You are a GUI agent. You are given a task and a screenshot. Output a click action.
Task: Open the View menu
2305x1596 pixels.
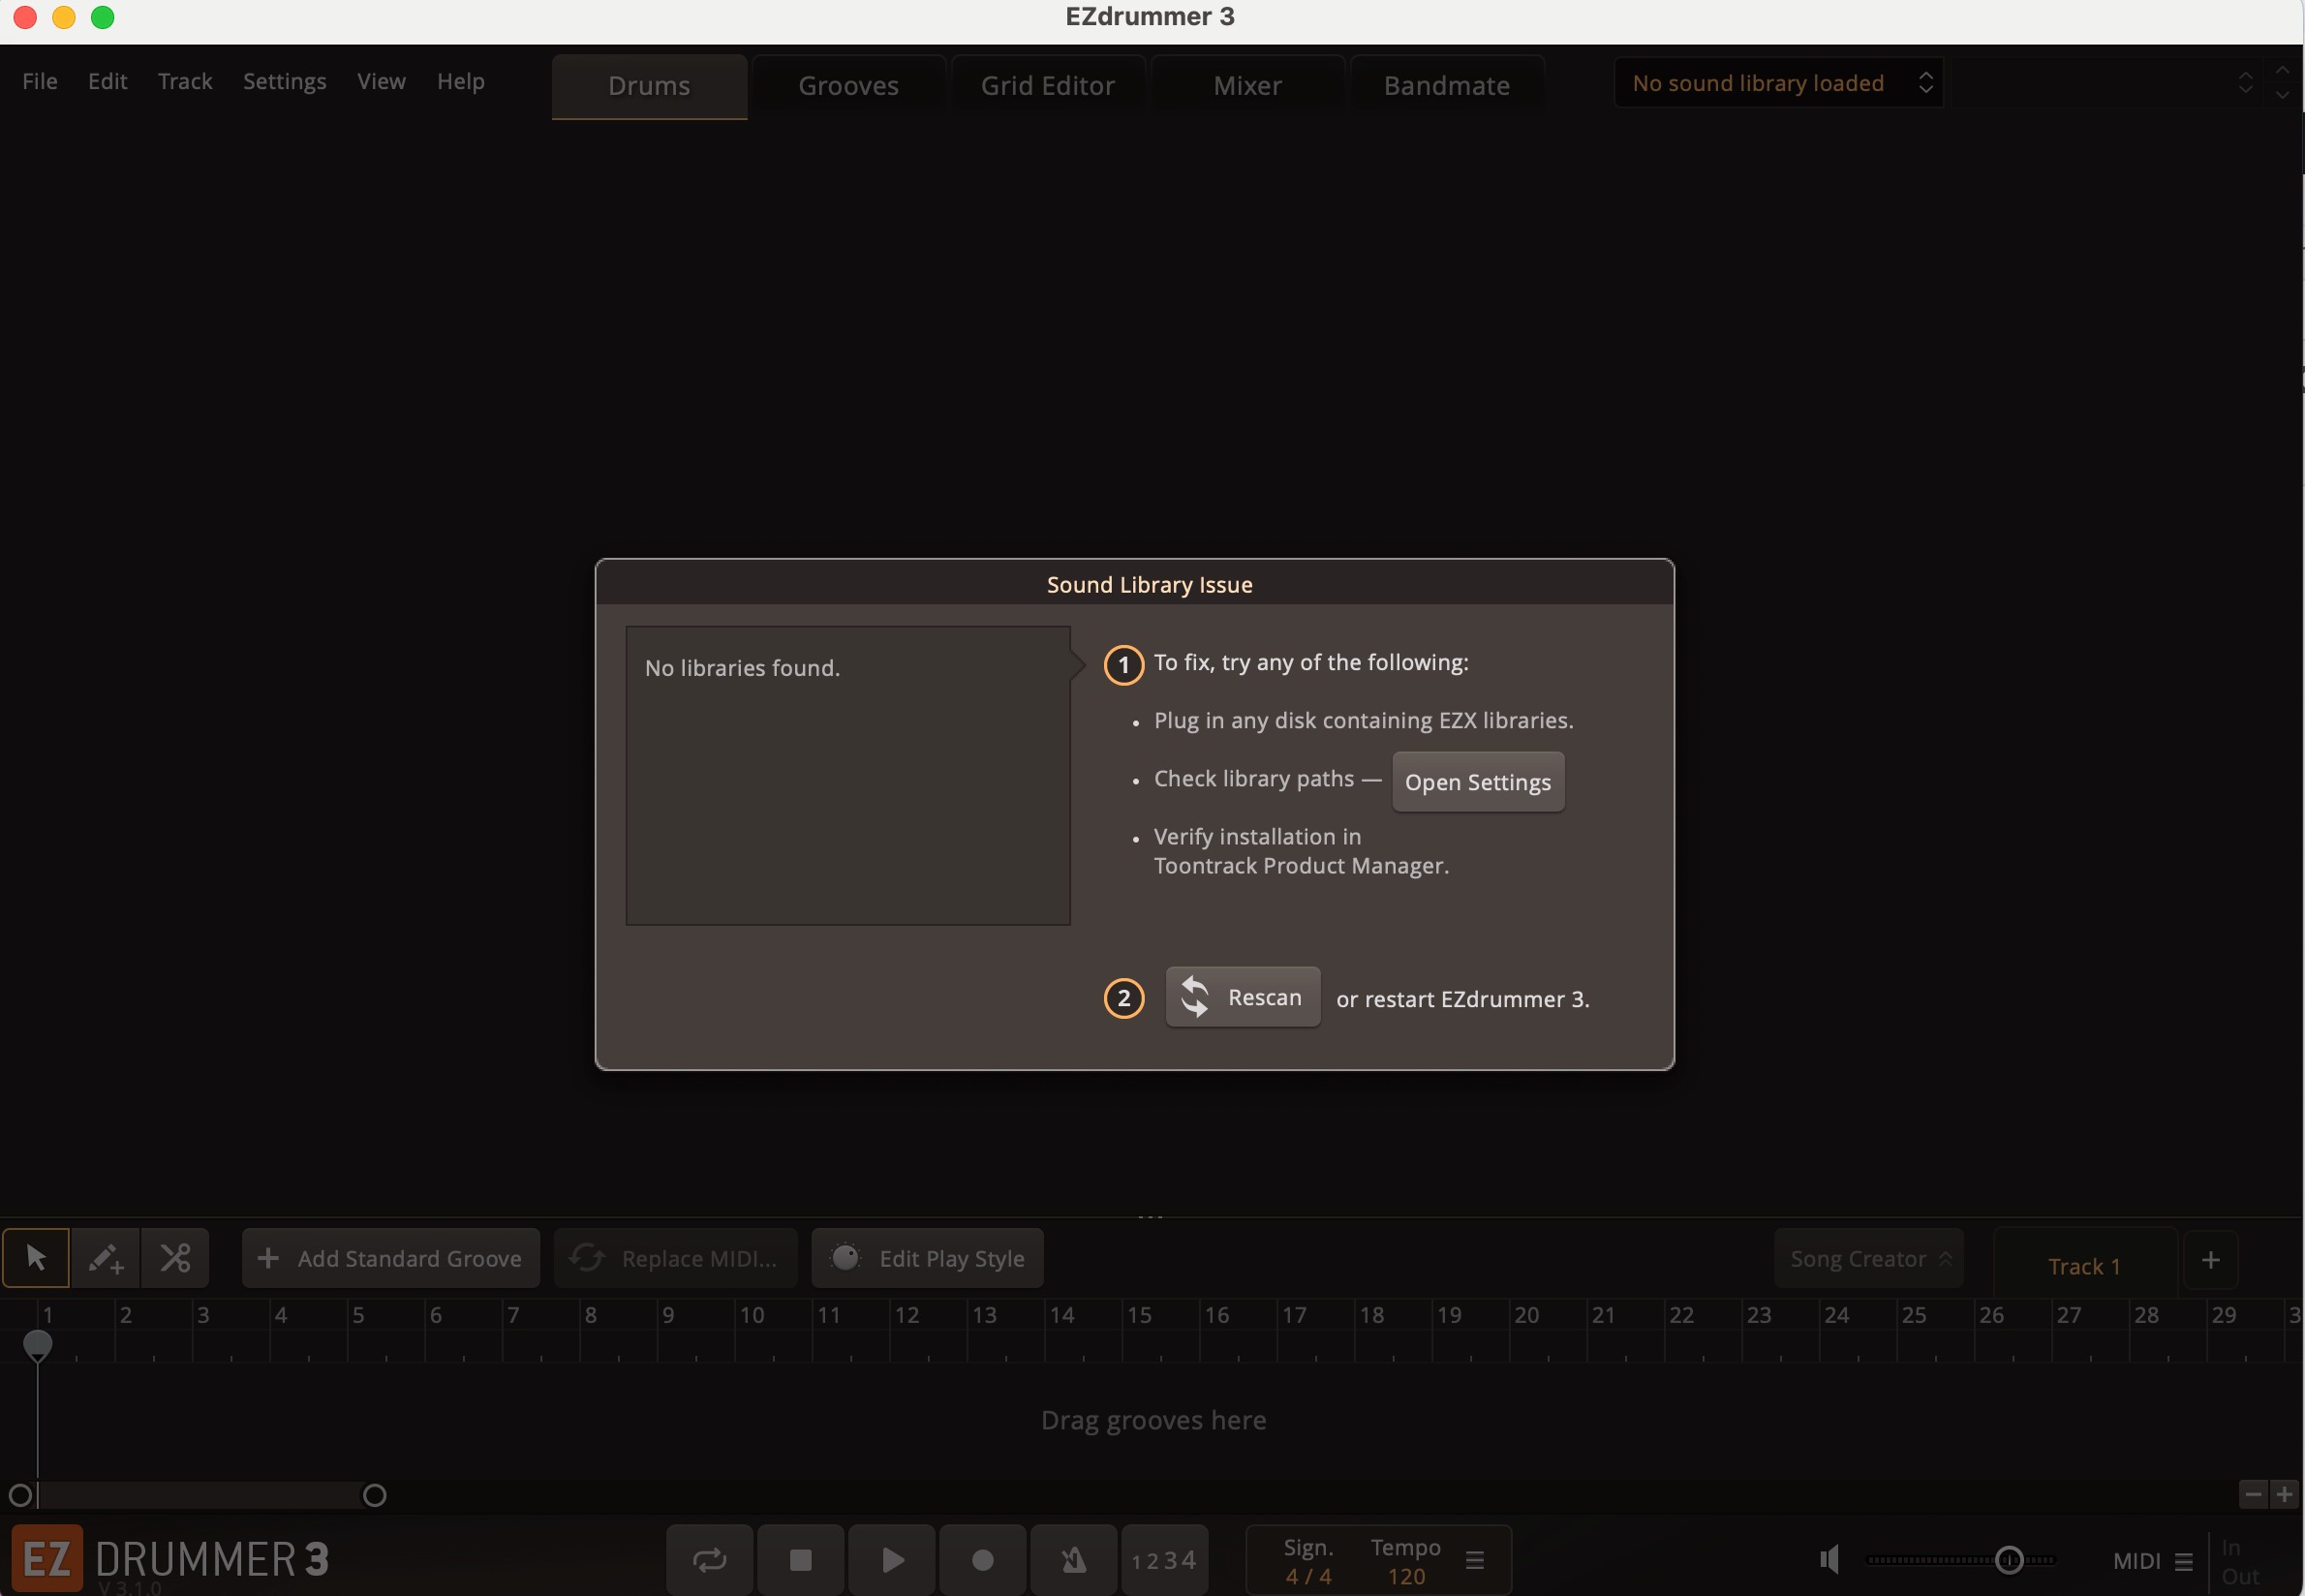pyautogui.click(x=381, y=81)
